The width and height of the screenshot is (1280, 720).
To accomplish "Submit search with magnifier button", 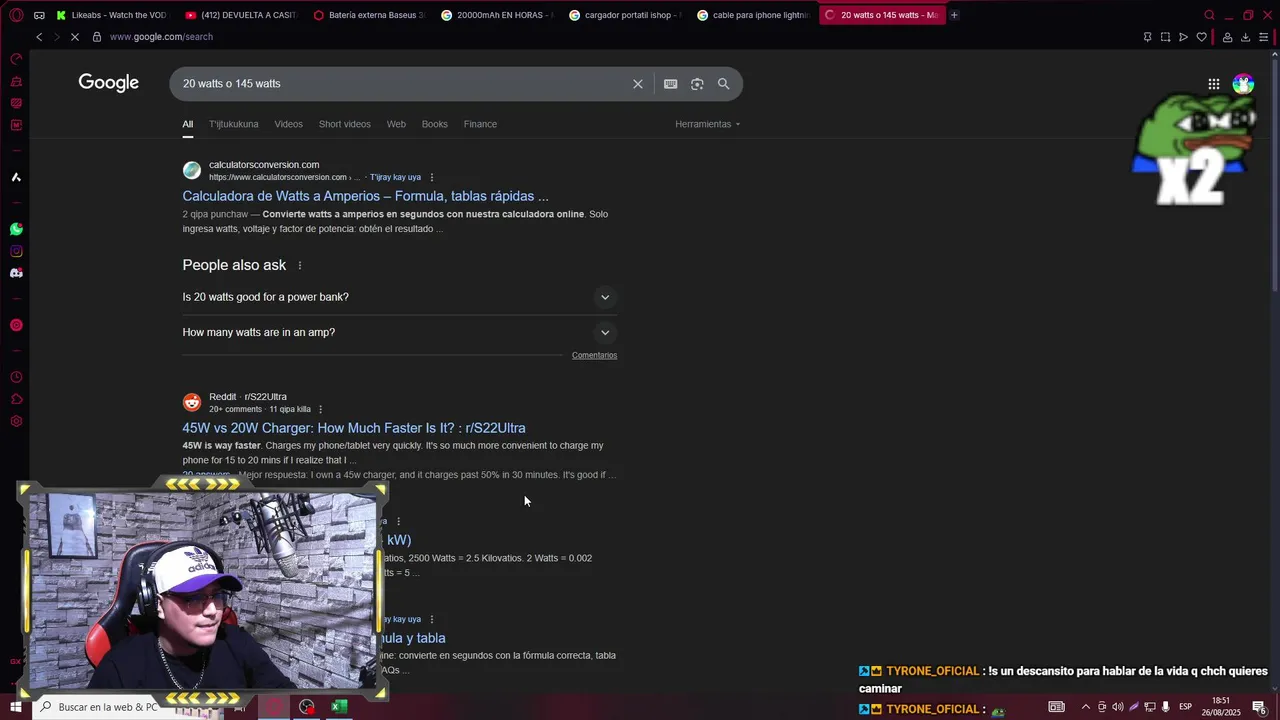I will pyautogui.click(x=723, y=84).
